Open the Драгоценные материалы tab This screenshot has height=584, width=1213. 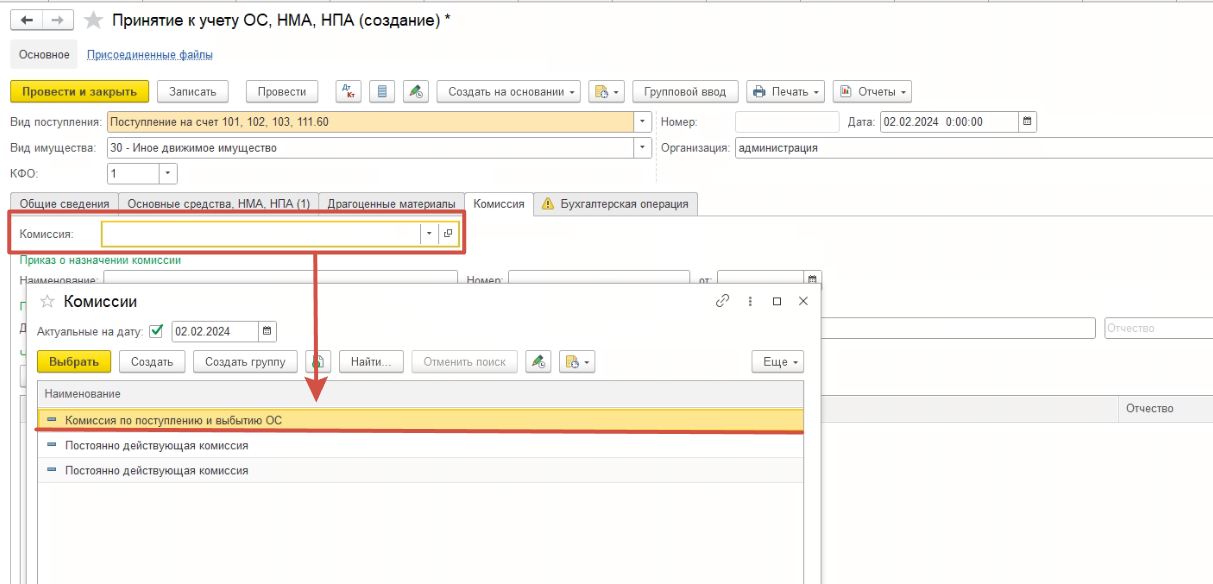coord(392,204)
